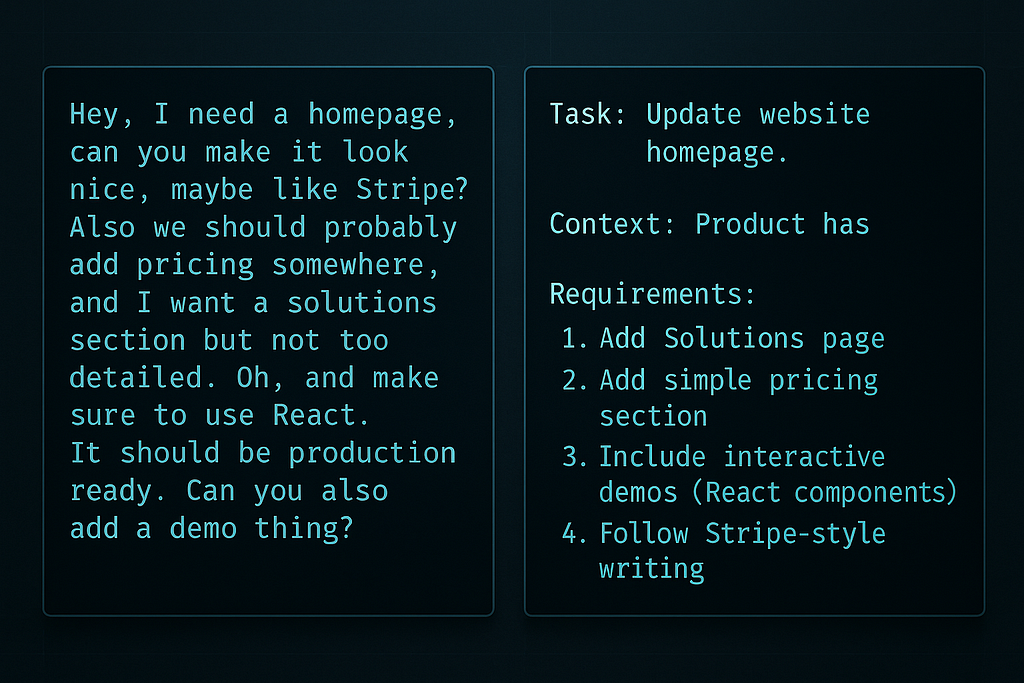Click the word 'writing' in requirement 4
Viewport: 1024px width, 683px height.
652,569
